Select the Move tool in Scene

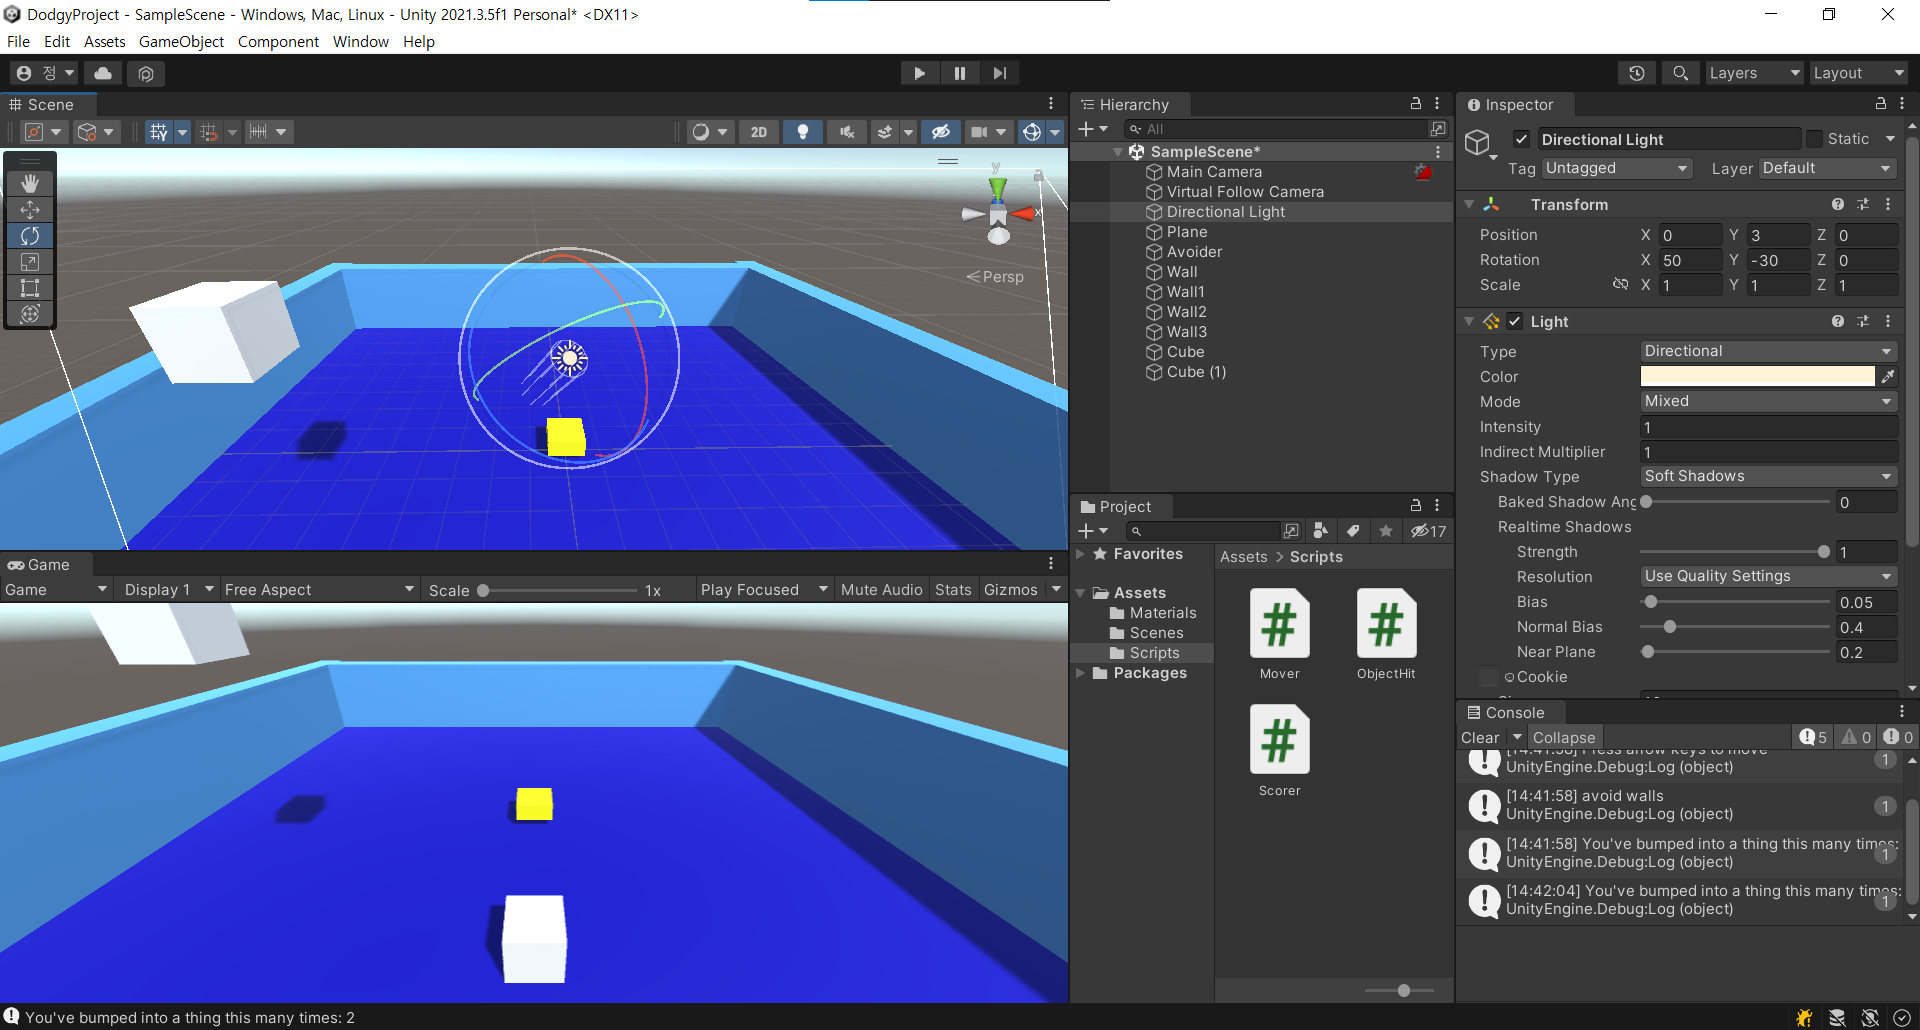(30, 209)
